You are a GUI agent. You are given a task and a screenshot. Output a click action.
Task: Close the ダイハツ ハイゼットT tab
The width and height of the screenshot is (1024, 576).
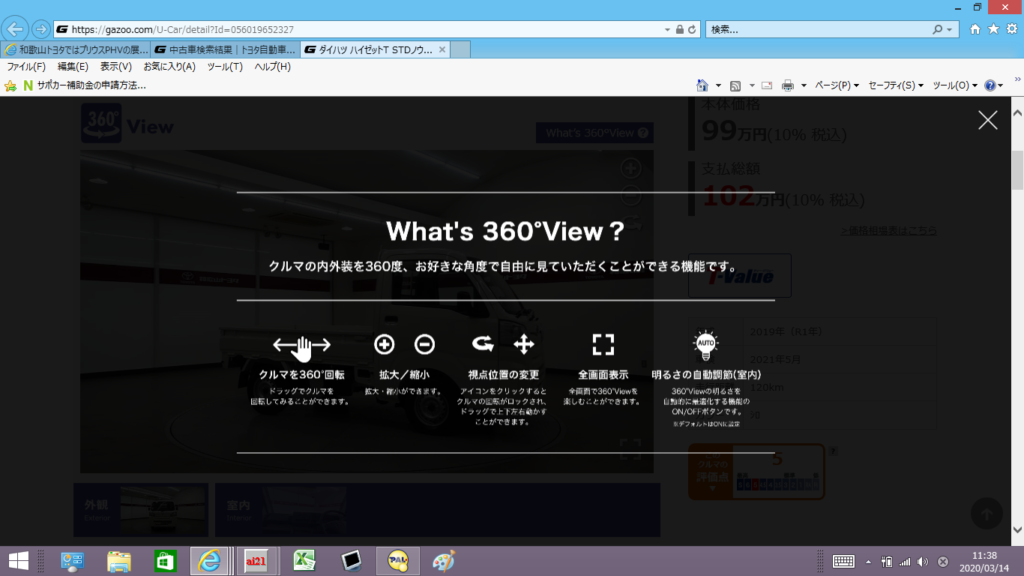(x=442, y=50)
